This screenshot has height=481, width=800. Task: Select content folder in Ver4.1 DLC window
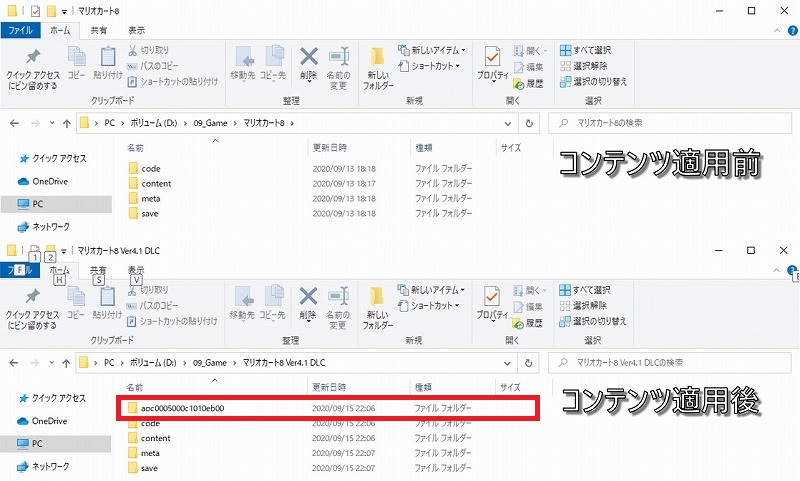[x=149, y=438]
